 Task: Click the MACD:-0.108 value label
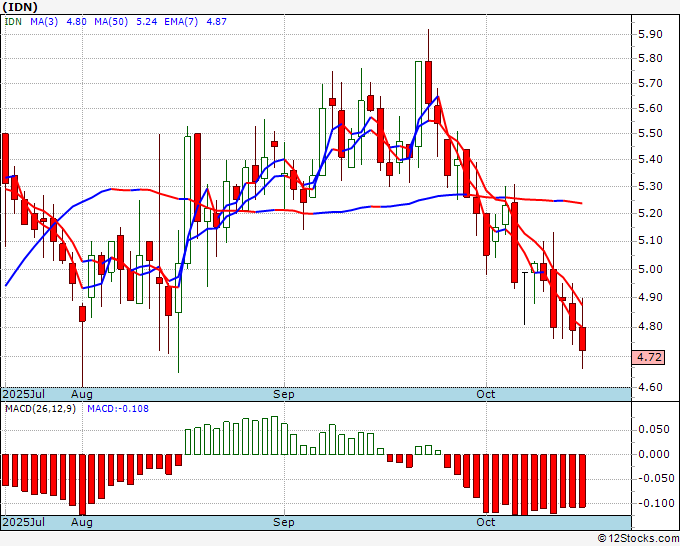(118, 409)
